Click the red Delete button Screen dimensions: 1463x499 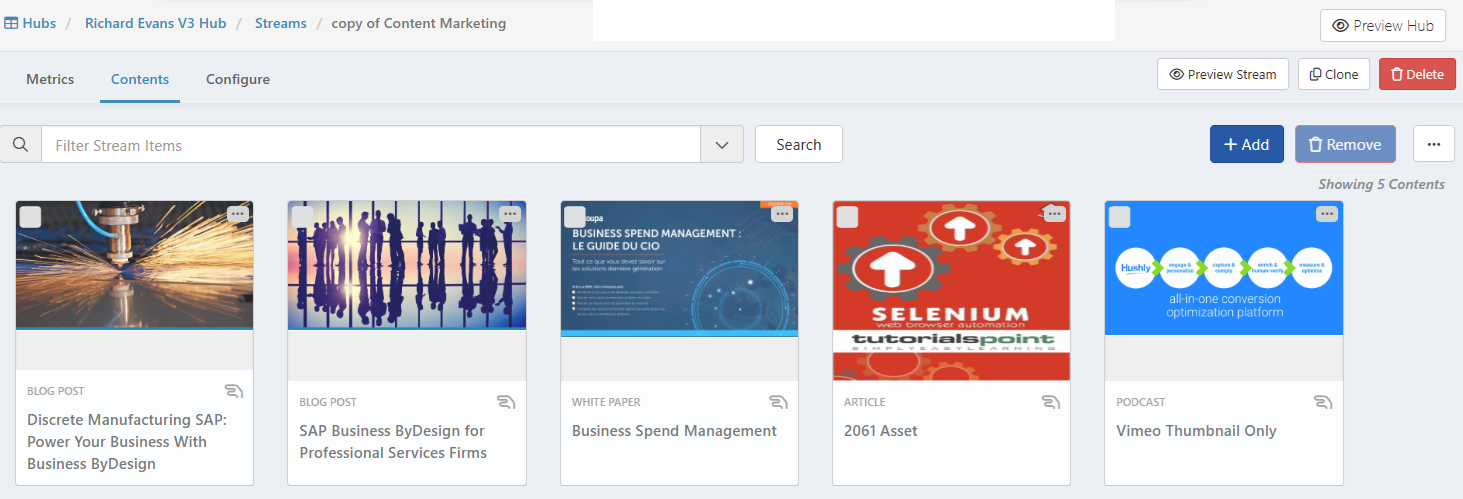(1417, 74)
